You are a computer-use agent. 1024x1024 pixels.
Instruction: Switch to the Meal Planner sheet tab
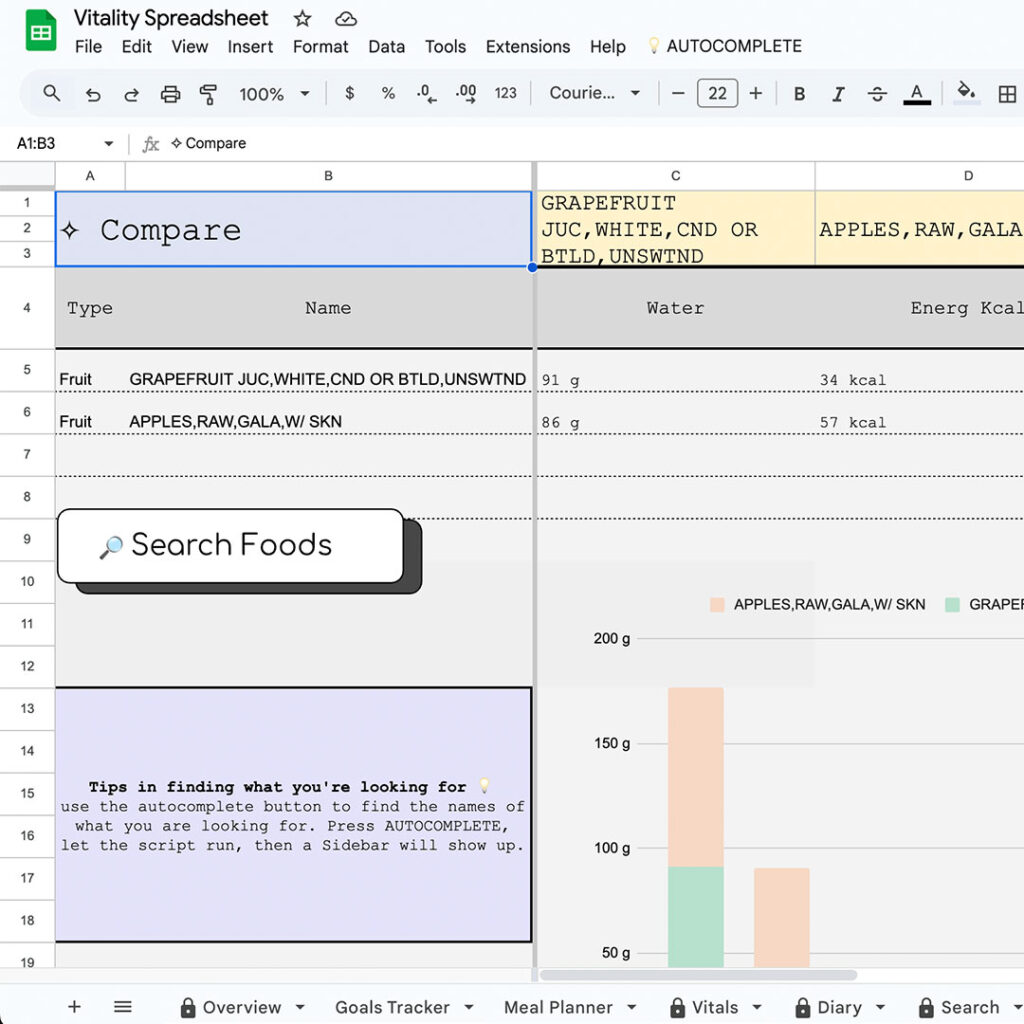pyautogui.click(x=558, y=1007)
